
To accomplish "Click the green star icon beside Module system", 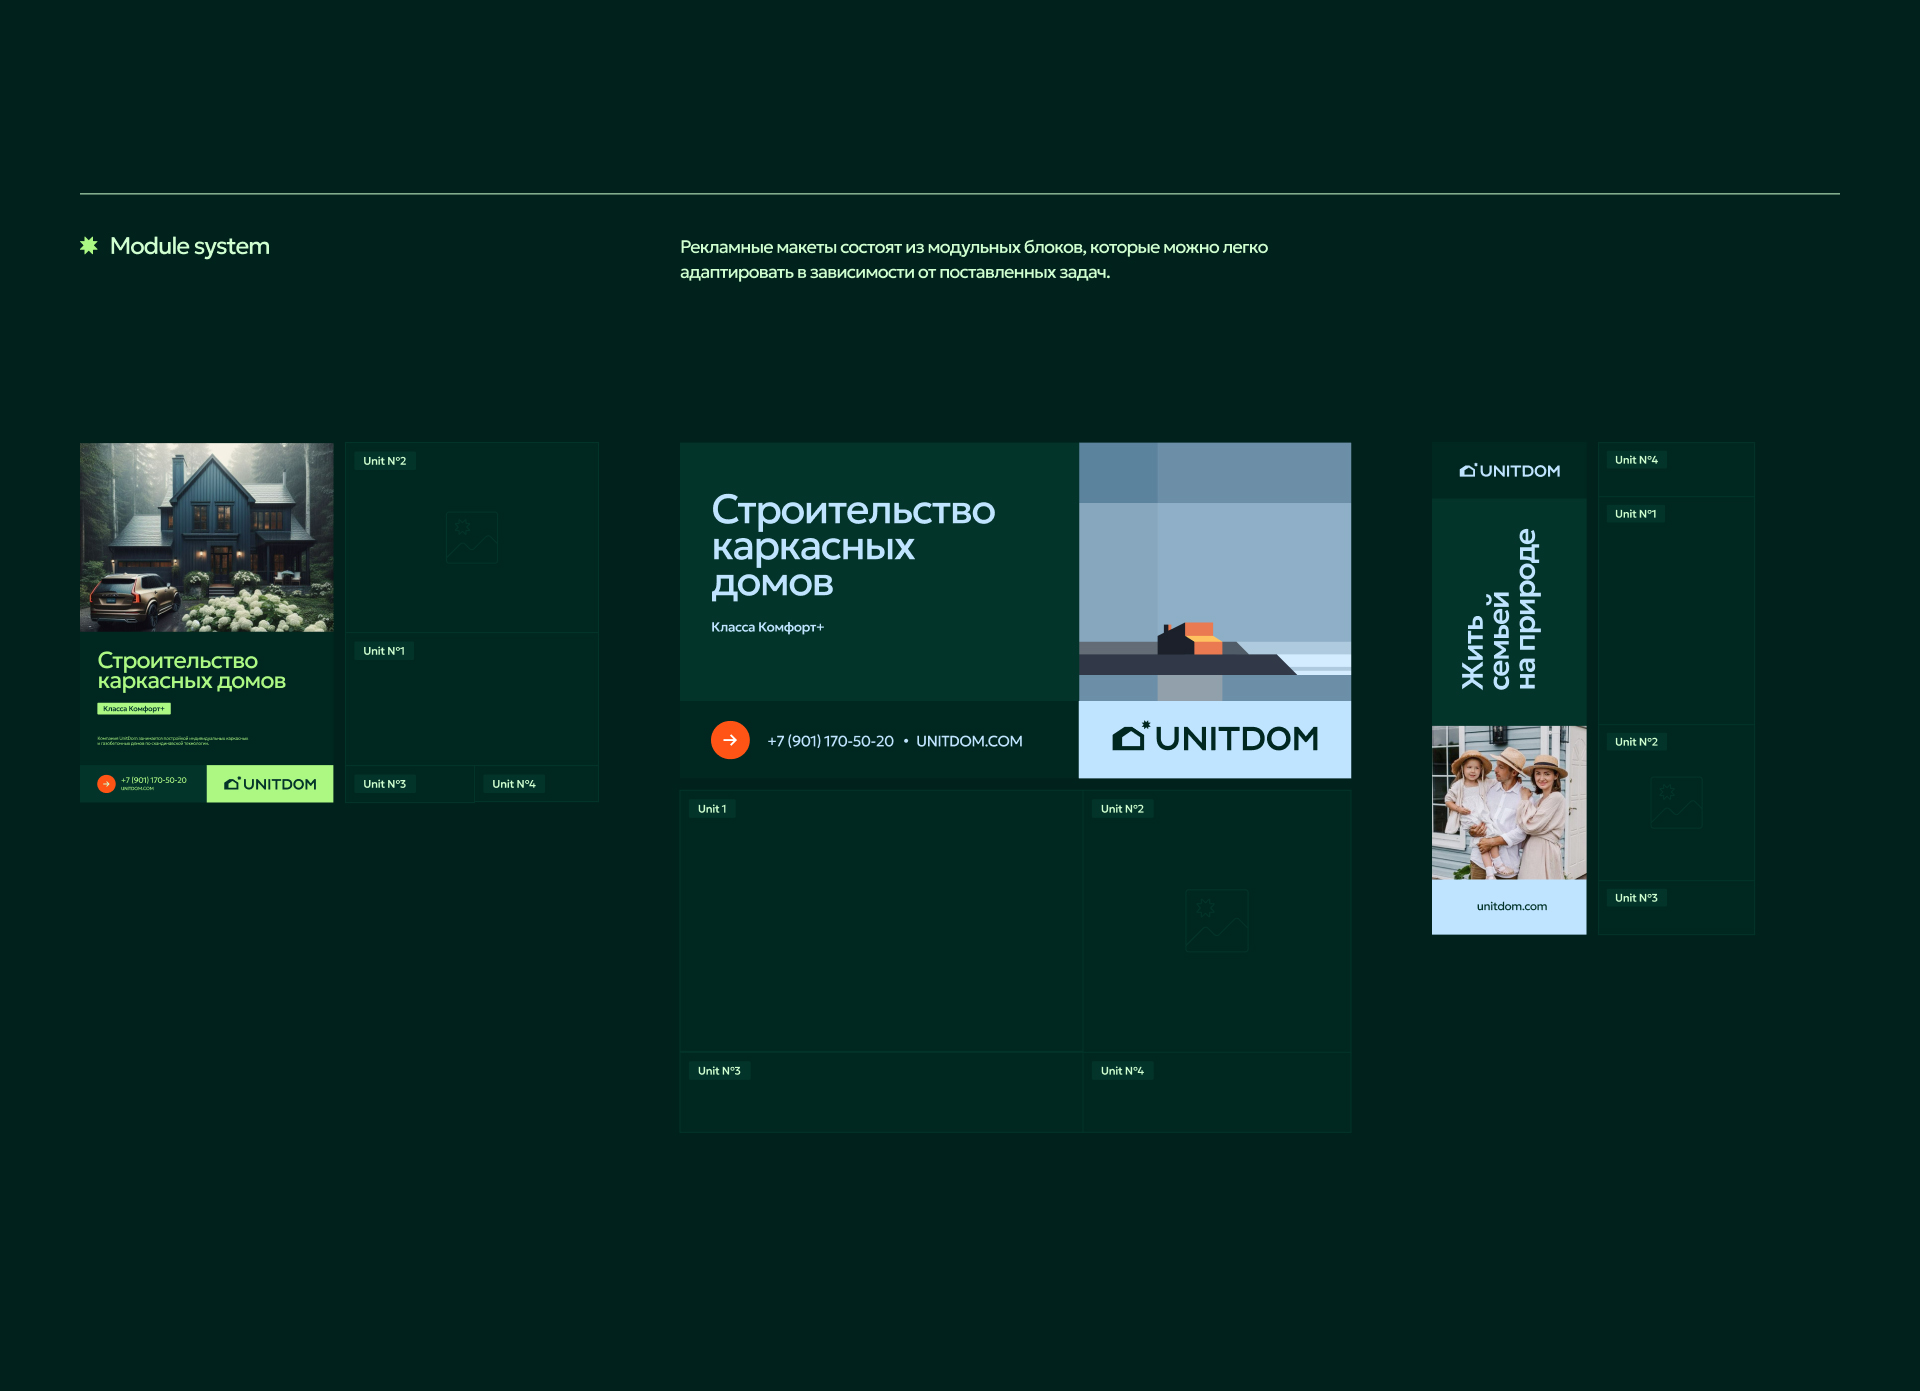I will pyautogui.click(x=89, y=246).
